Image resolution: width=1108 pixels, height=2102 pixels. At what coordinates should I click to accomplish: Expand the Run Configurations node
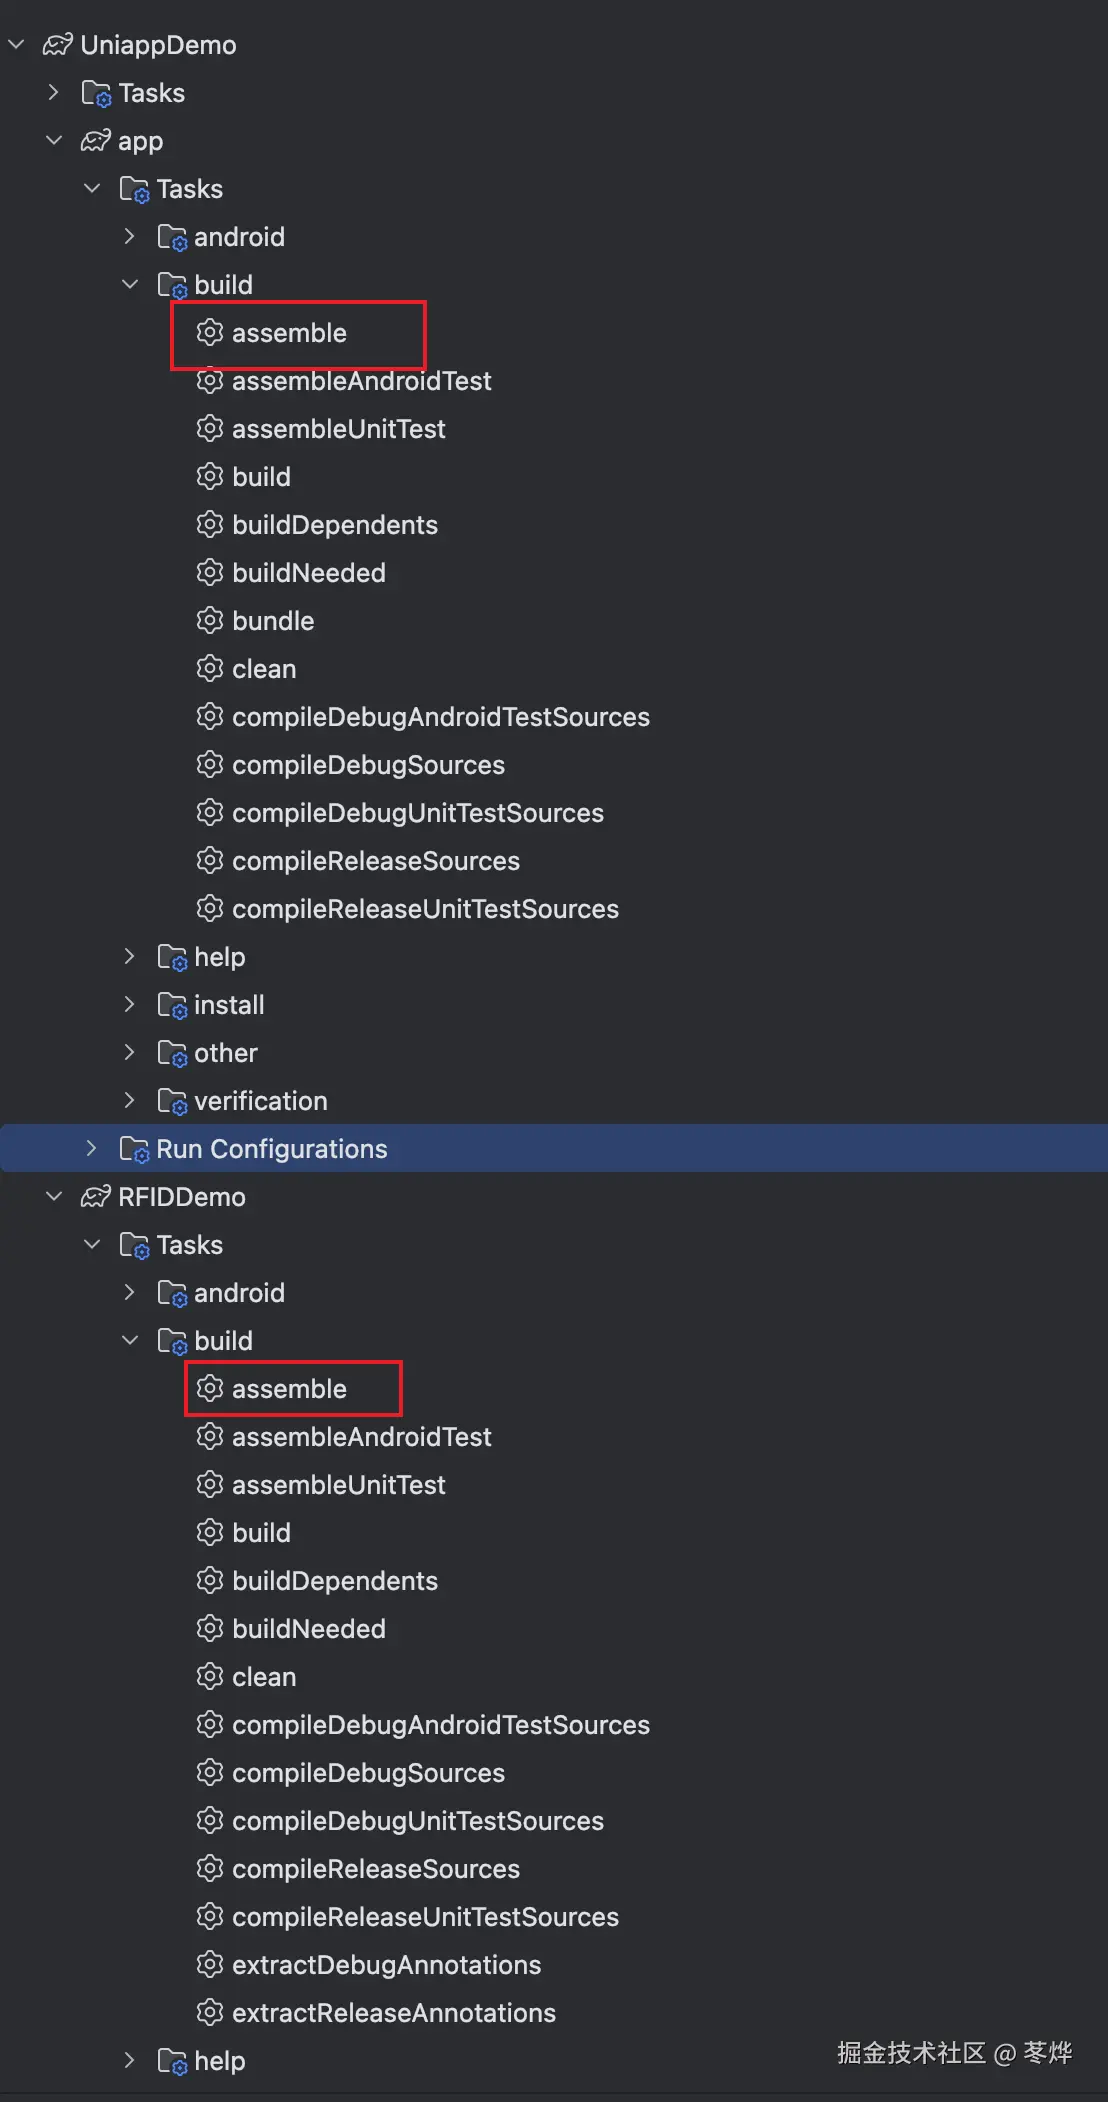coord(91,1149)
